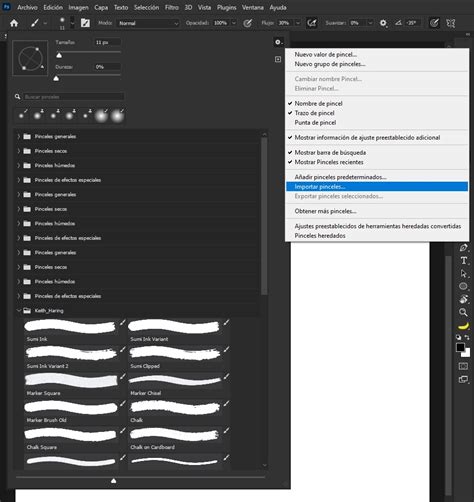The image size is (474, 502).
Task: Open the tool preset arrow beside Brush icon
Action: pos(45,23)
